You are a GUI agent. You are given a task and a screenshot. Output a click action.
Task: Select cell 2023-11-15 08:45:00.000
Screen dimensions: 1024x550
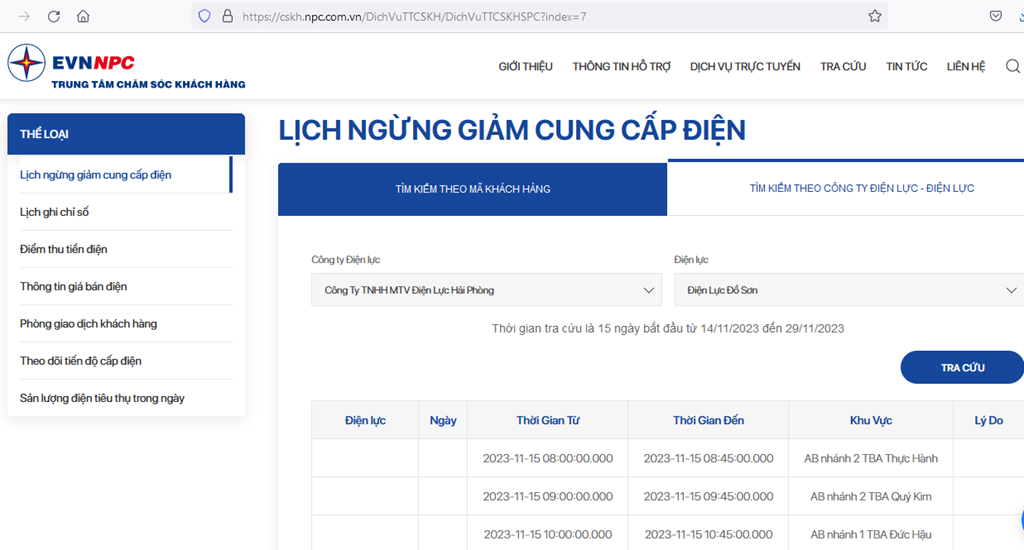[709, 458]
